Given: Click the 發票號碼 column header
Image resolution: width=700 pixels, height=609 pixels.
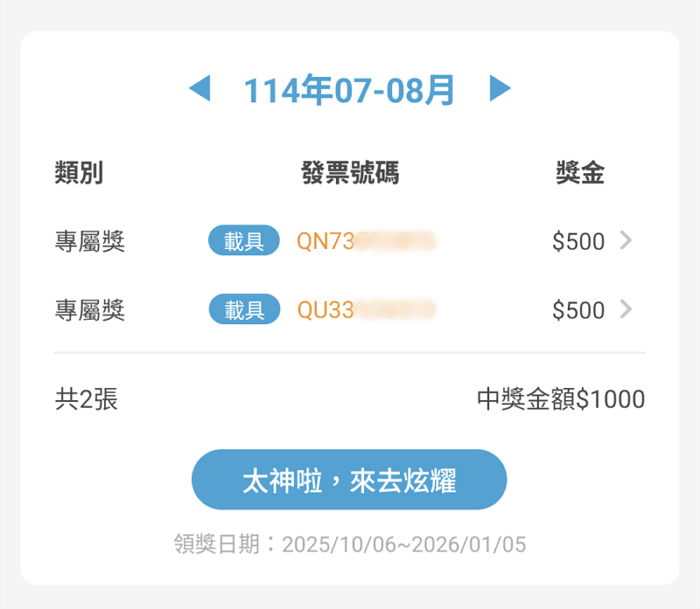Looking at the screenshot, I should pos(350,173).
